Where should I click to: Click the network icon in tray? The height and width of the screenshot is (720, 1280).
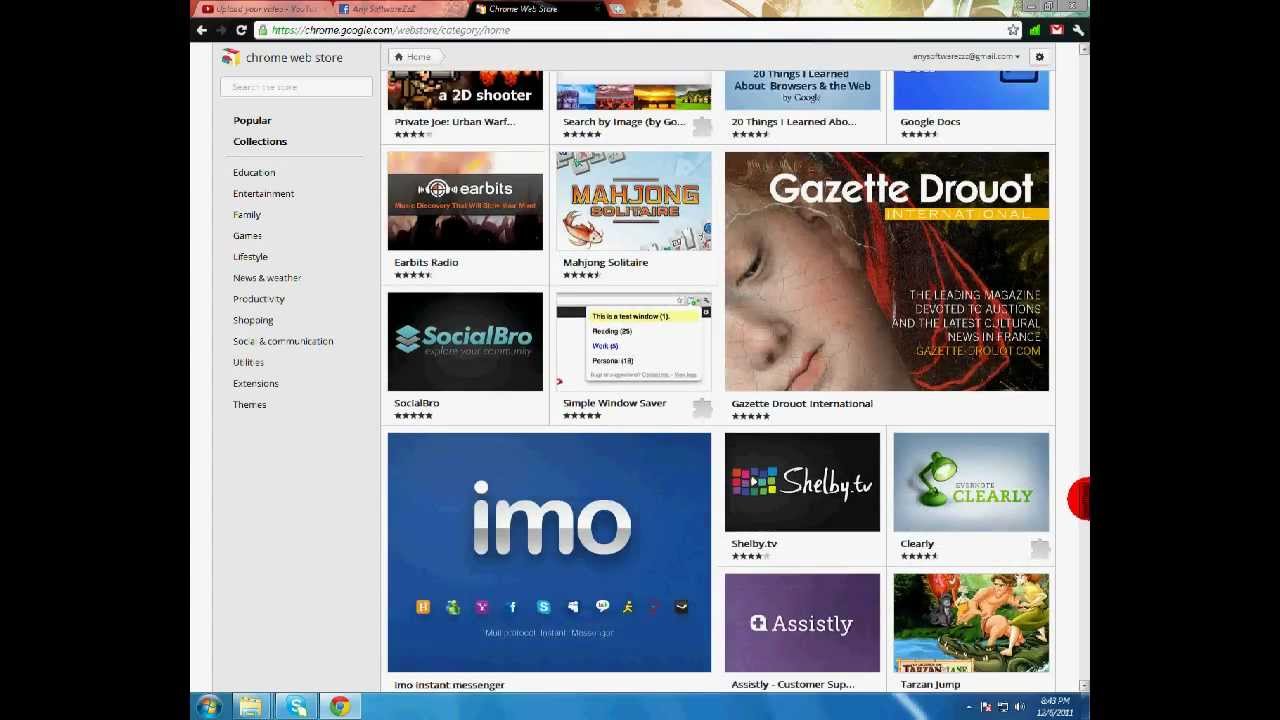(x=1003, y=707)
